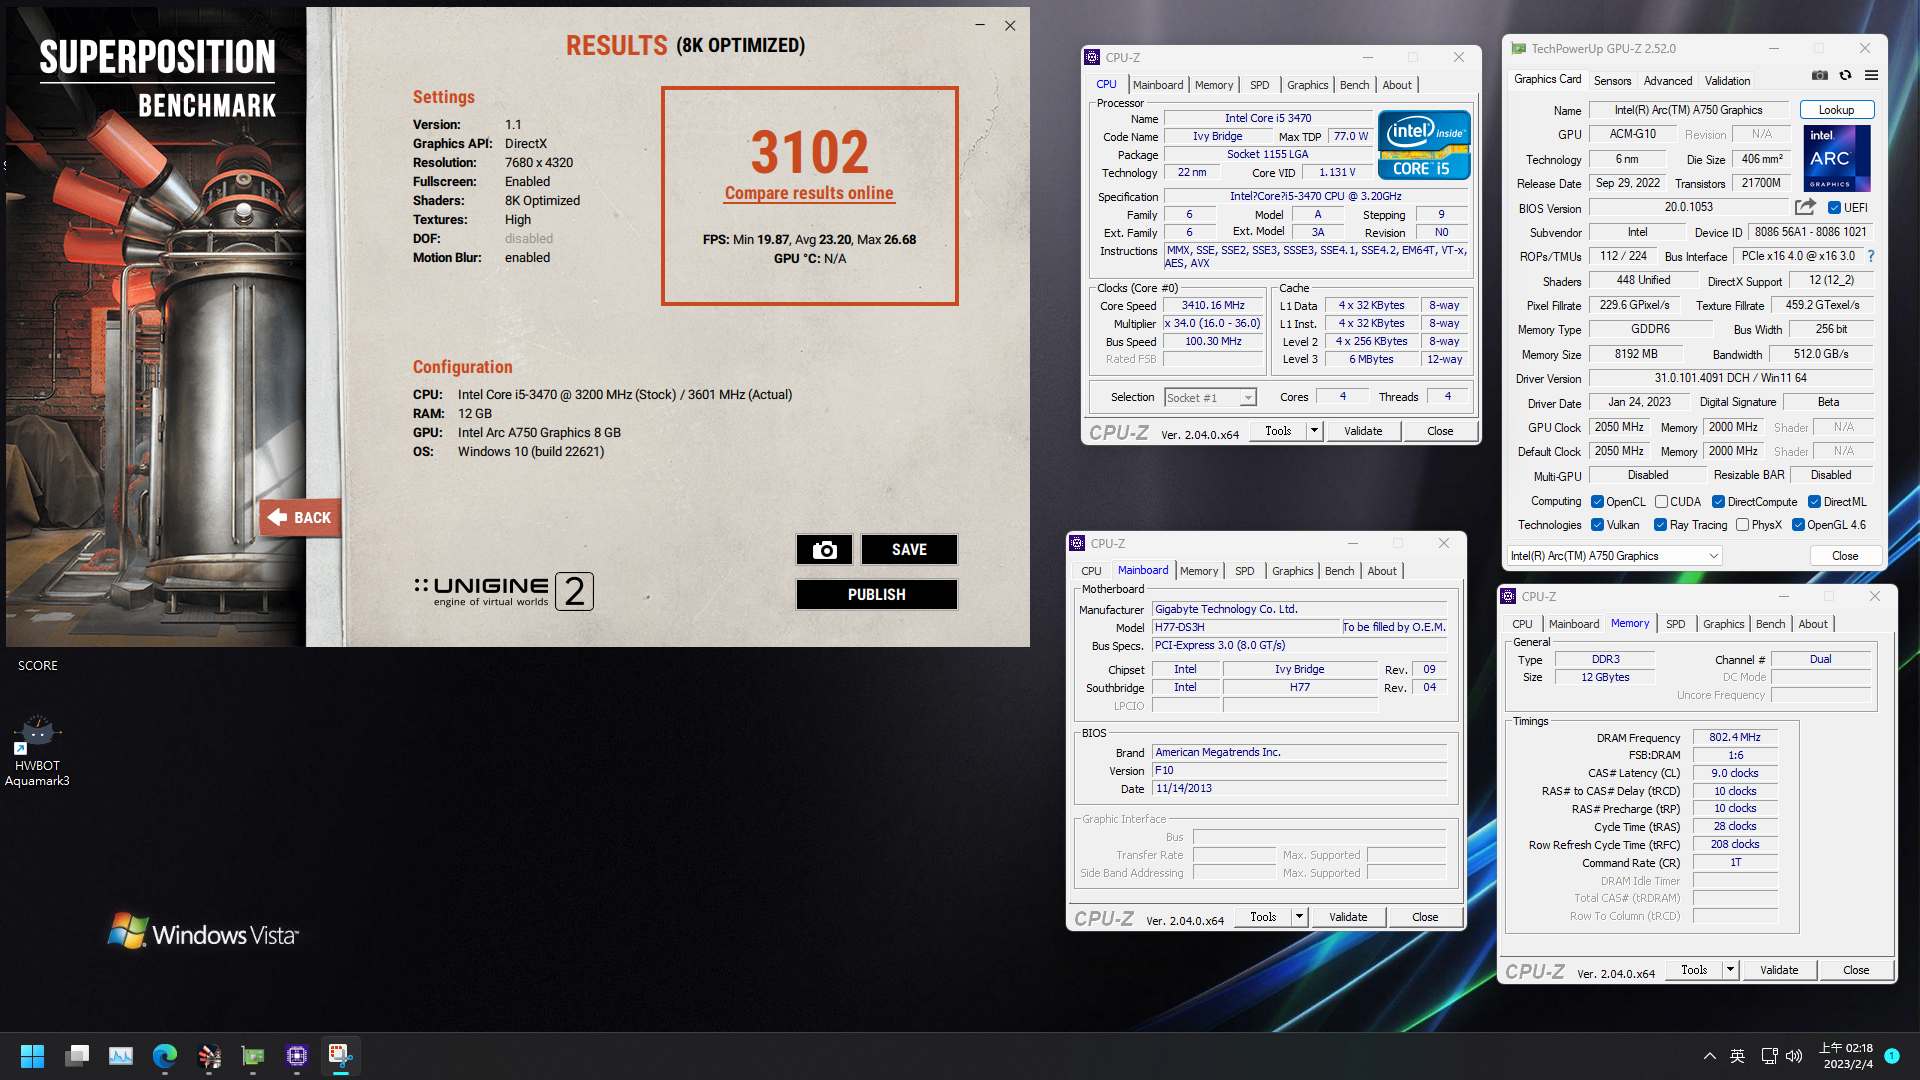The image size is (1920, 1080).
Task: Click the BIOS Version value 20.0.1053
Action: (x=1688, y=207)
